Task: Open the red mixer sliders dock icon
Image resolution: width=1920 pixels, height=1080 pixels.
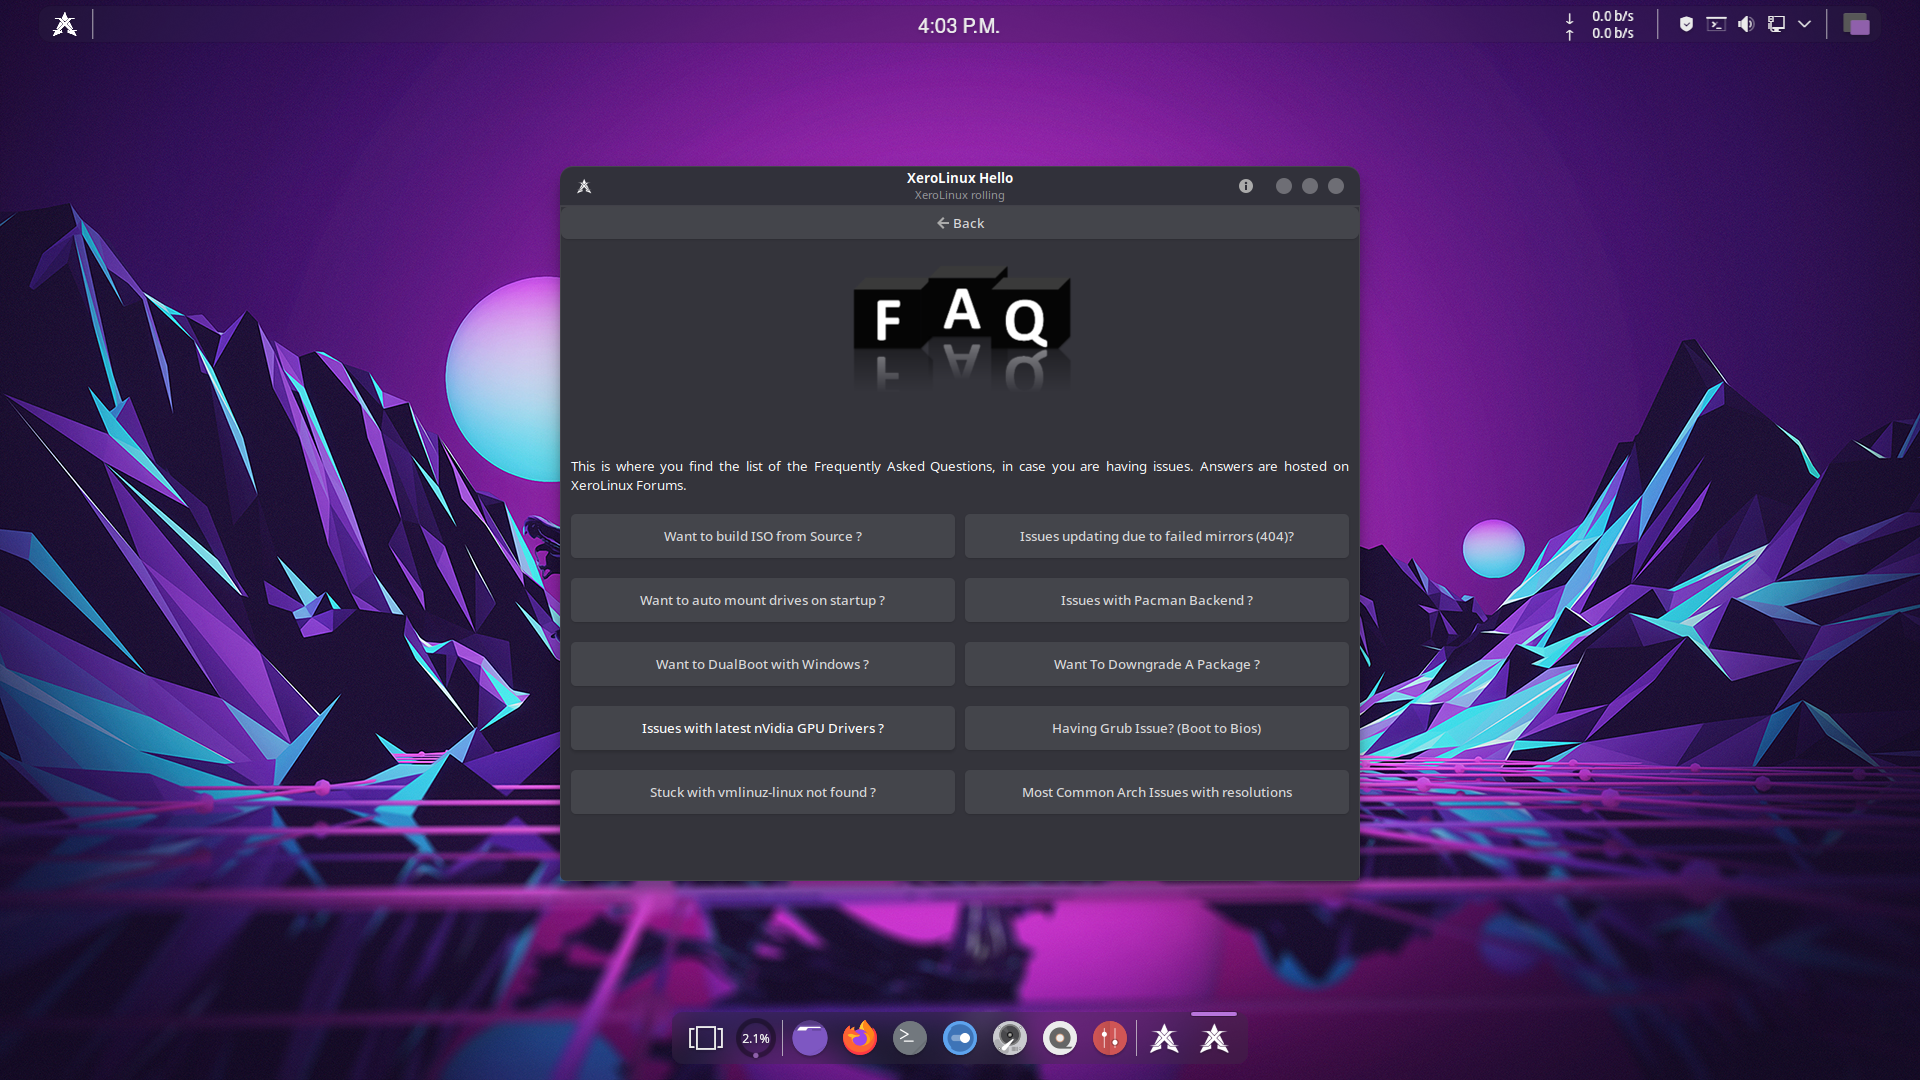Action: (x=1110, y=1038)
